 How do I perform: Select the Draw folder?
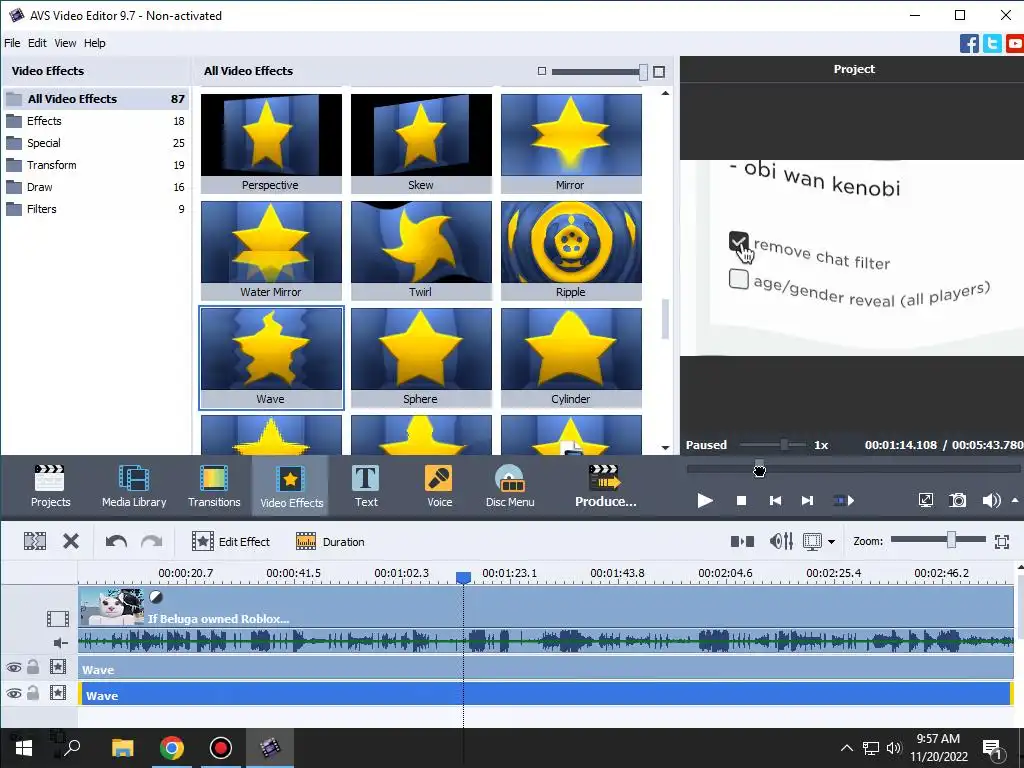point(96,187)
